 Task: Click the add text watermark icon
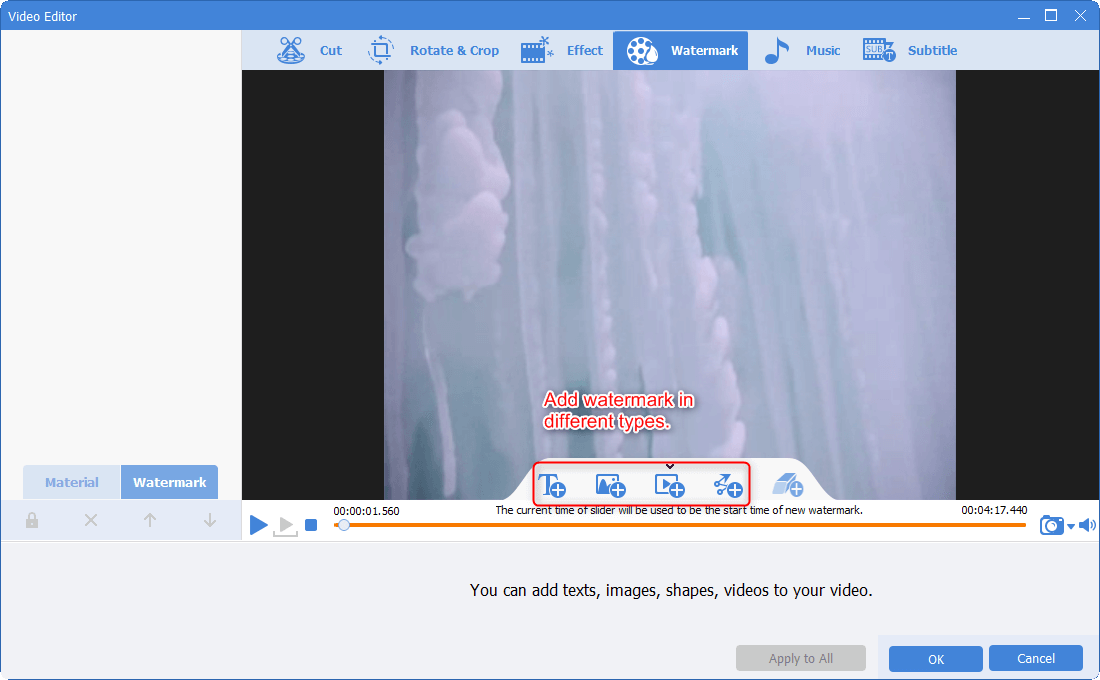[552, 486]
